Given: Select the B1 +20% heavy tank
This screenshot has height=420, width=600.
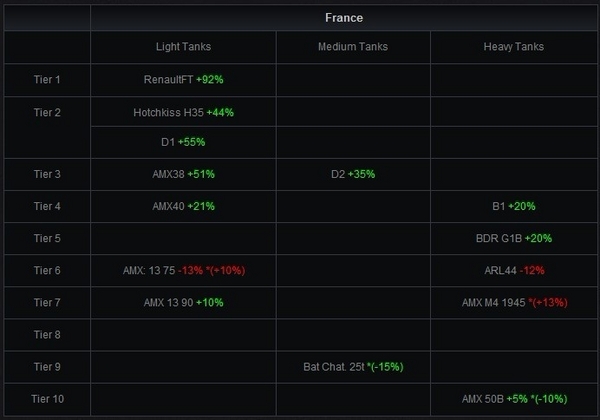Looking at the screenshot, I should 514,206.
